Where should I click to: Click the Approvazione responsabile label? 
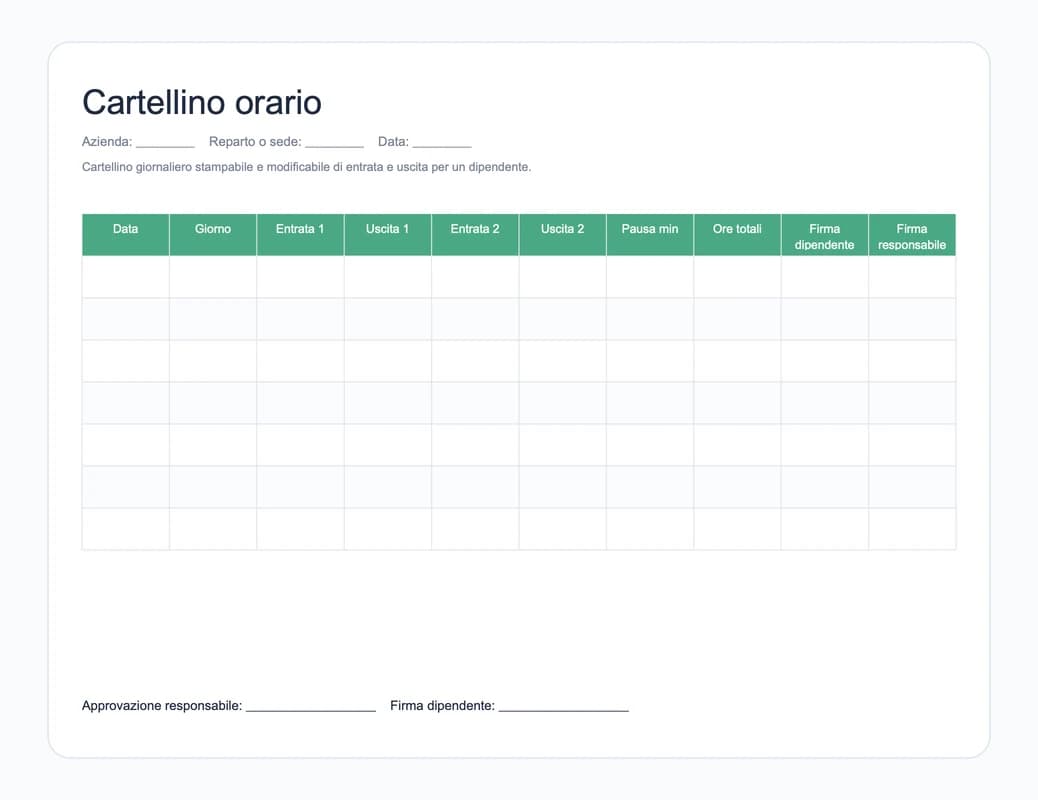(162, 706)
